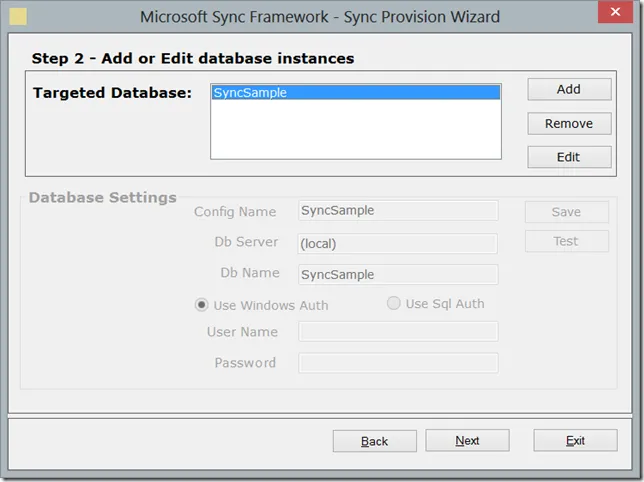Click the Sync Provision Wizard title bar
Image resolution: width=644 pixels, height=482 pixels.
[x=320, y=17]
